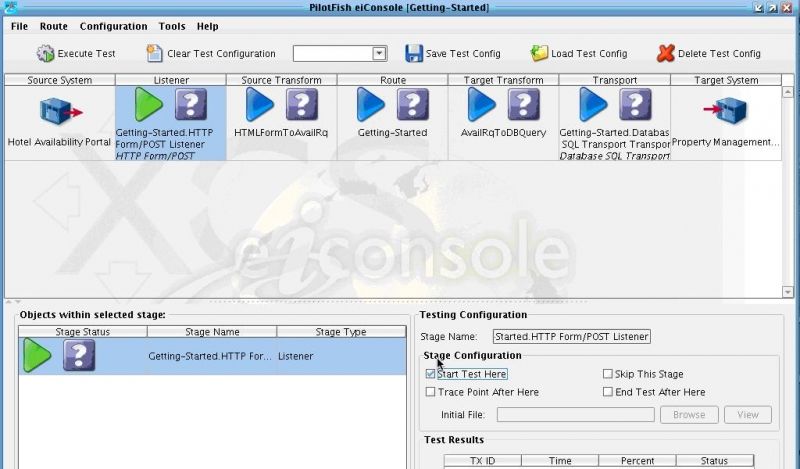Click the Stage Status column header
The height and width of the screenshot is (469, 800).
[x=83, y=332]
